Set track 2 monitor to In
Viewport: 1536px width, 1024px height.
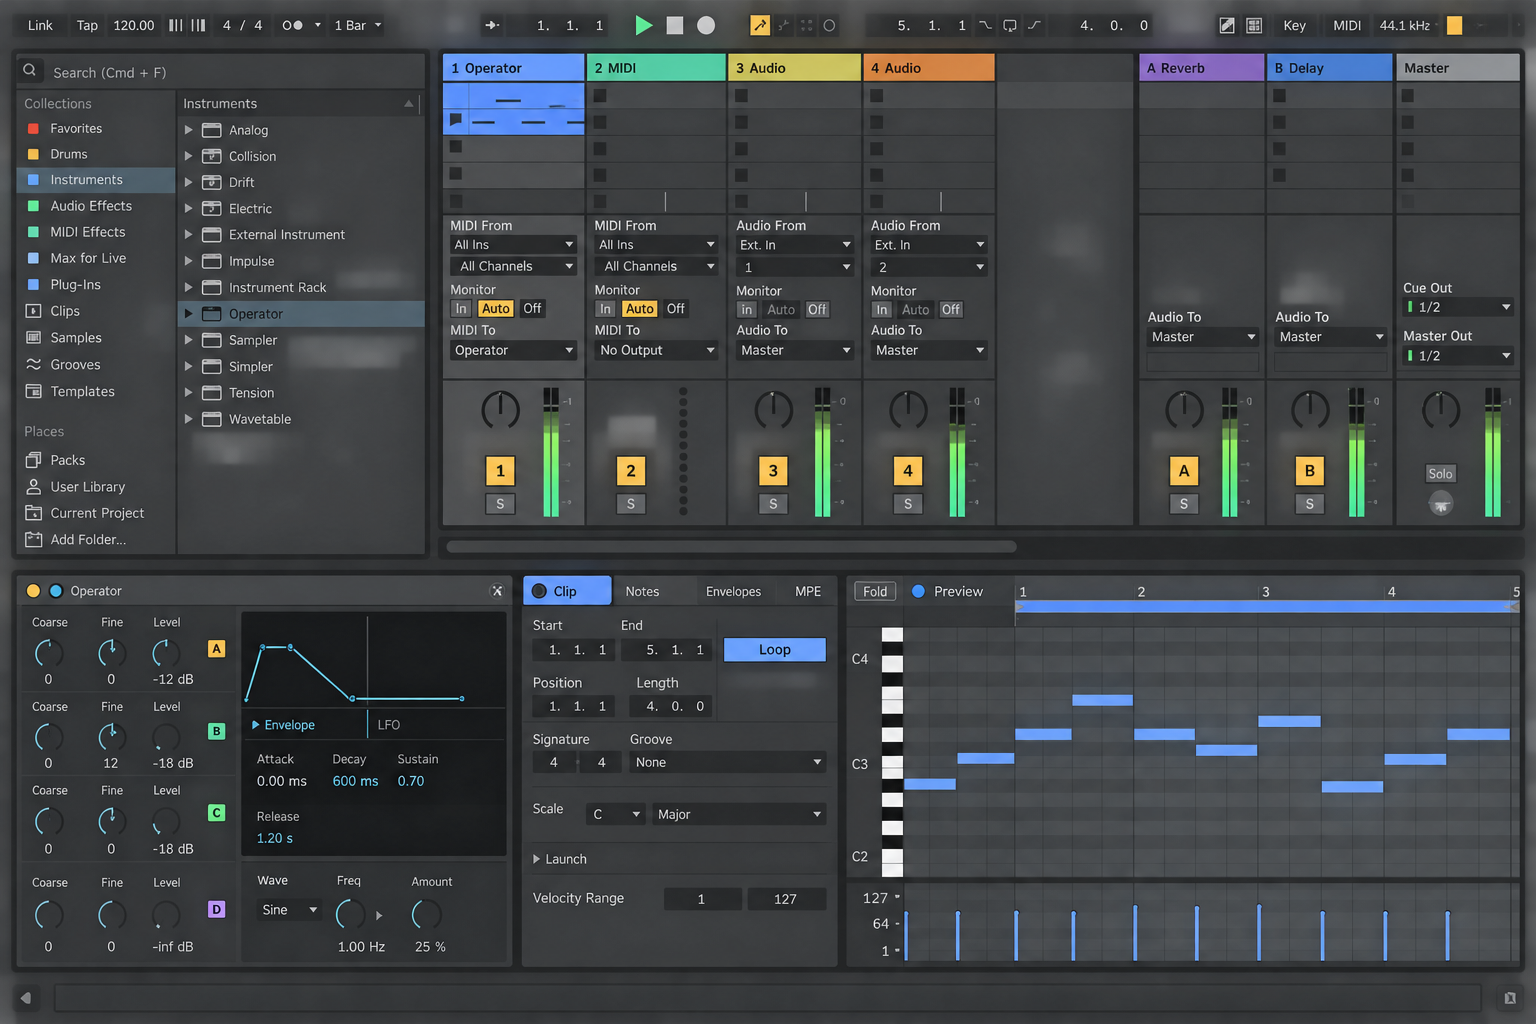pos(605,309)
